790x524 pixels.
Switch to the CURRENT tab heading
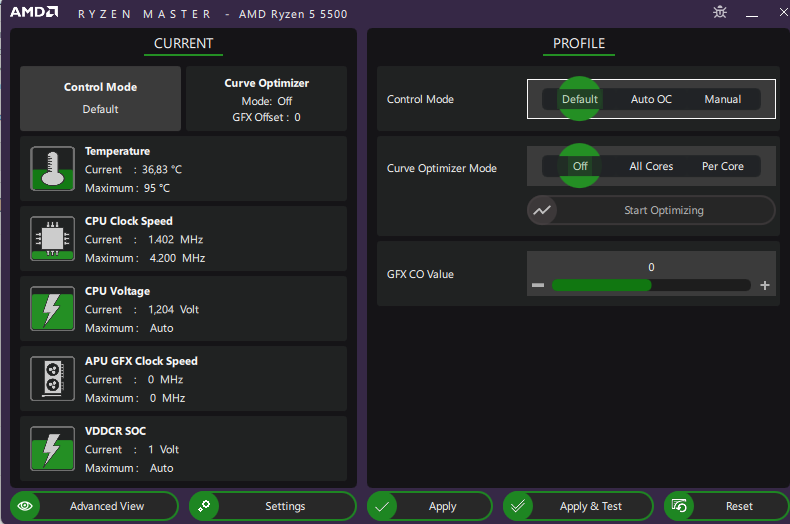(x=183, y=44)
